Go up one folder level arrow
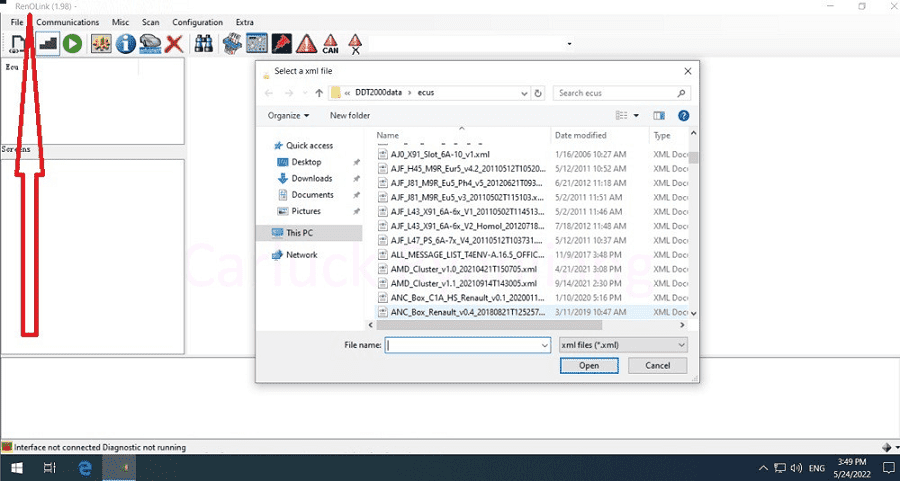This screenshot has height=481, width=900. (319, 93)
